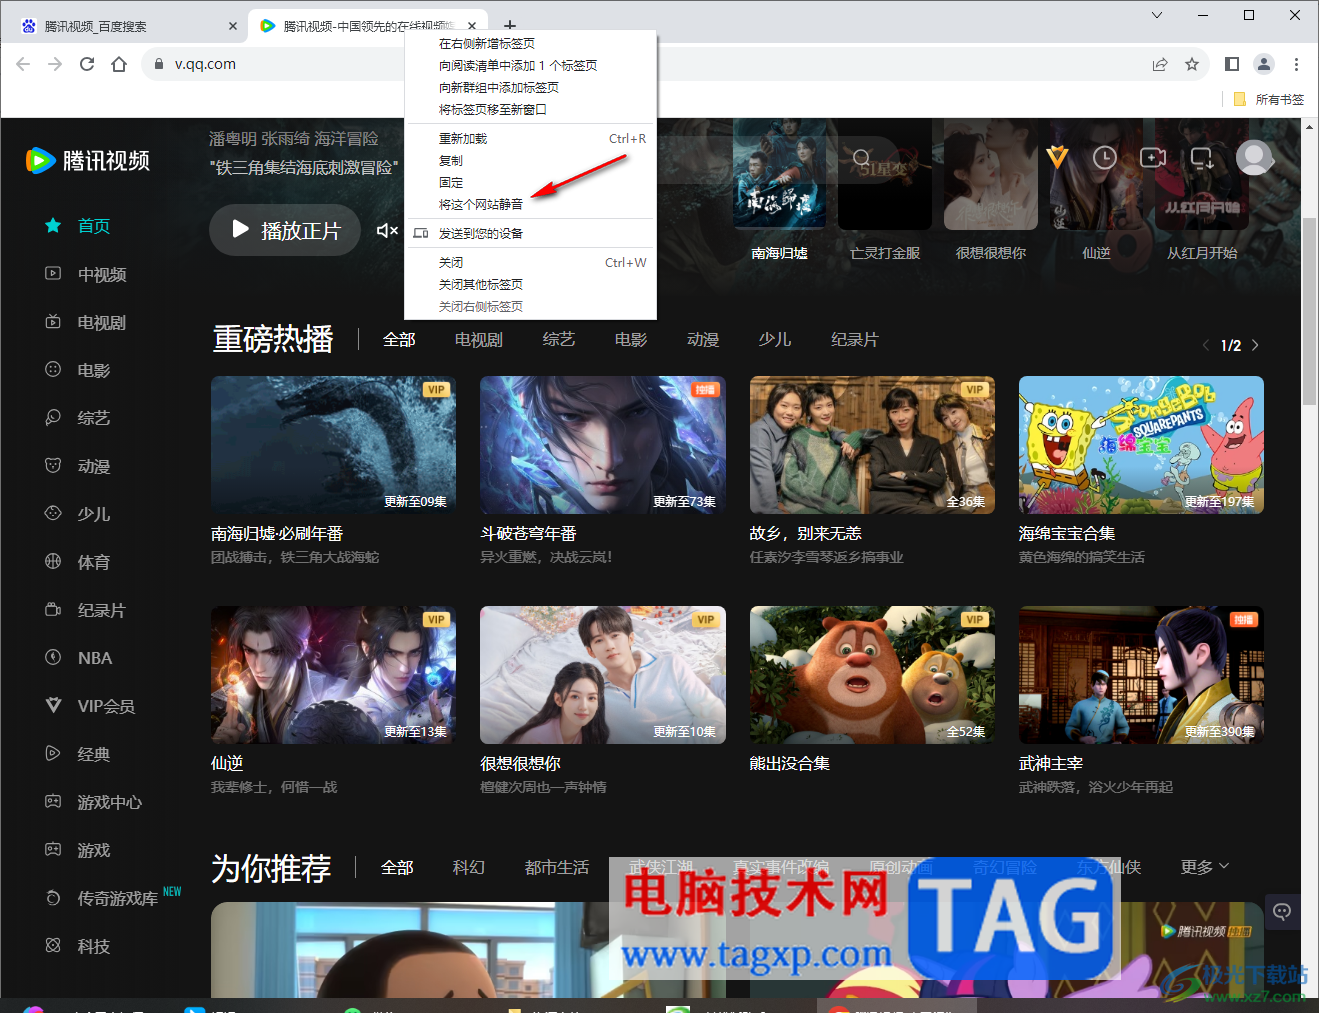Viewport: 1319px width, 1013px height.
Task: Go to next page of 重磅热播
Action: 1255,345
